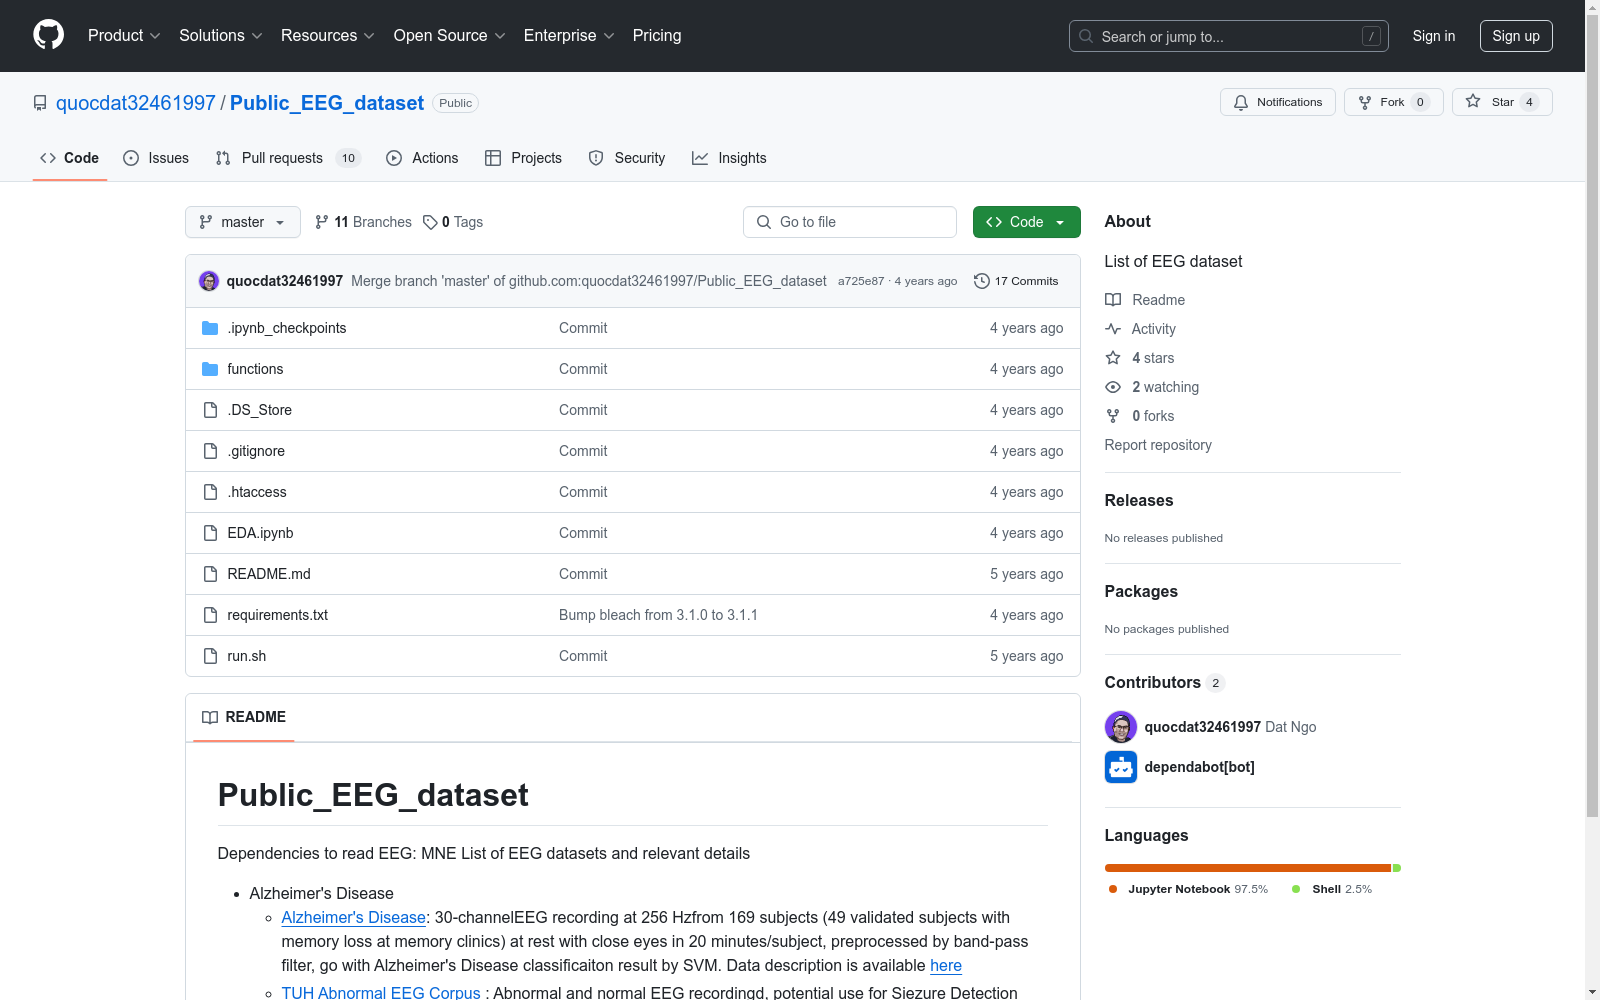The height and width of the screenshot is (1000, 1600).
Task: Click the file icon for requirements.txt
Action: click(x=210, y=615)
